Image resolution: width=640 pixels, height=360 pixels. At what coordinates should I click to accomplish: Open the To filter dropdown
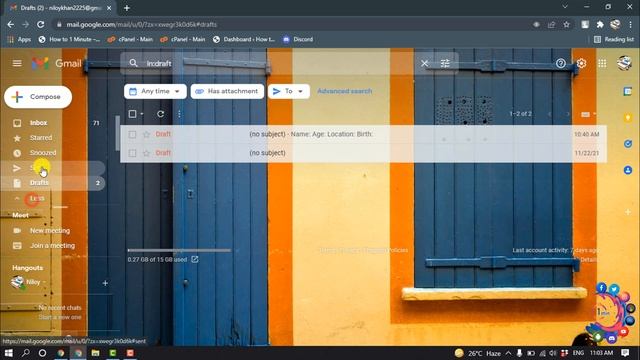[289, 91]
